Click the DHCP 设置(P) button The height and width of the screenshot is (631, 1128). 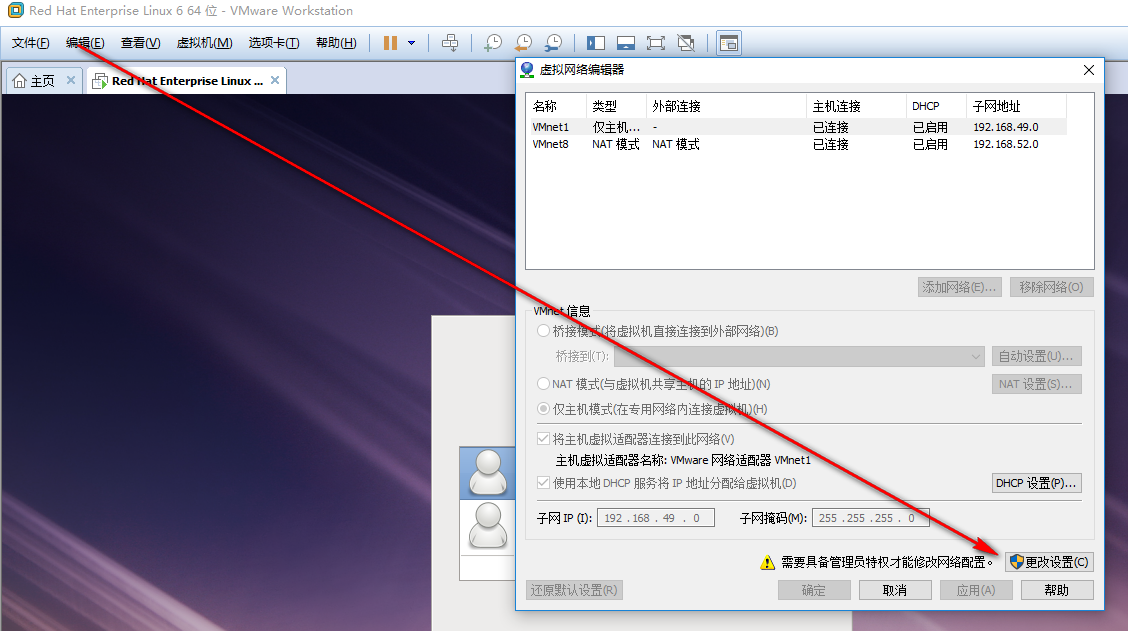[x=1036, y=483]
